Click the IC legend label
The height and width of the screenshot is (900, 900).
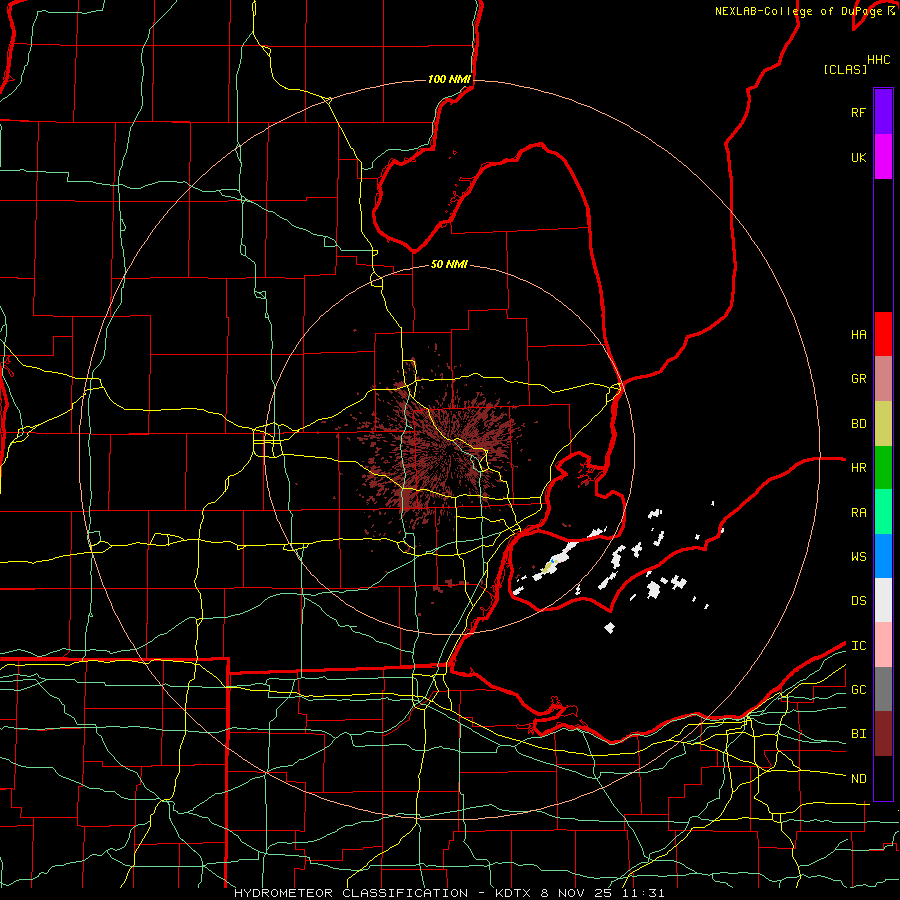coord(858,646)
